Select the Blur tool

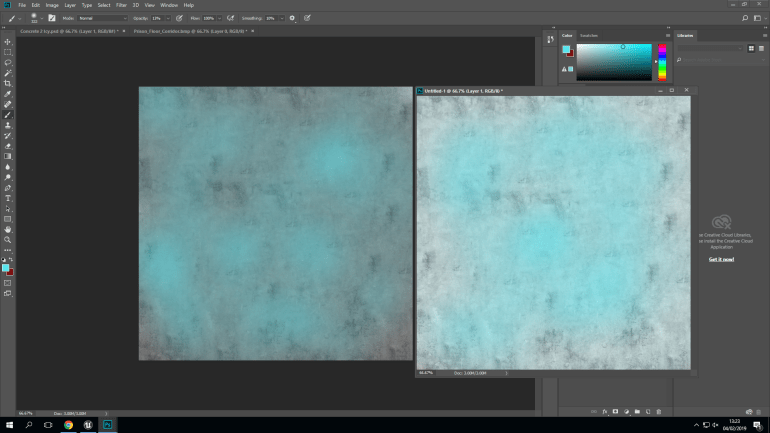8,167
